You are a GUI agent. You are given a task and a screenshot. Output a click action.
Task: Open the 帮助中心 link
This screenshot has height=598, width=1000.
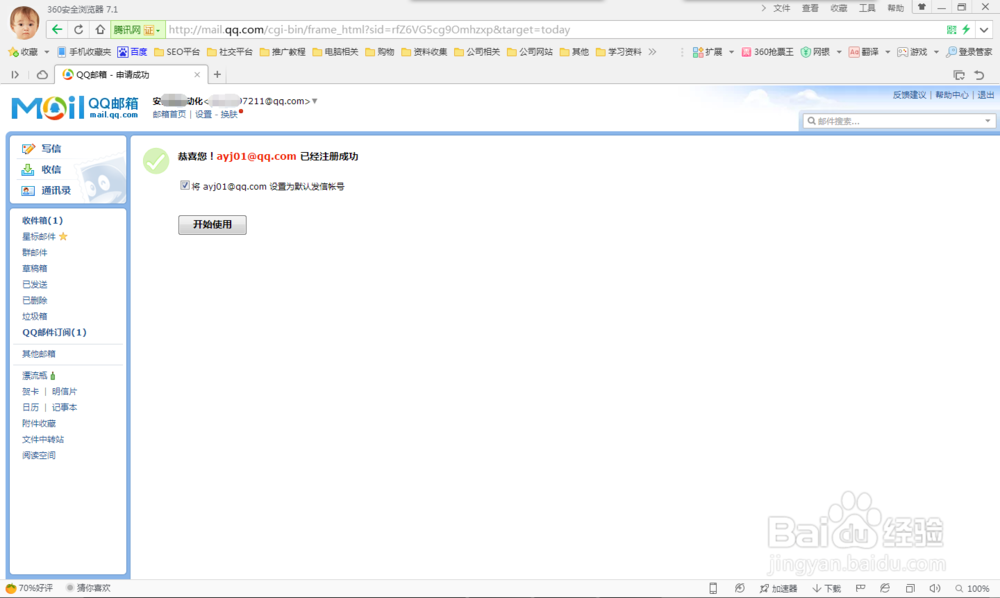952,95
